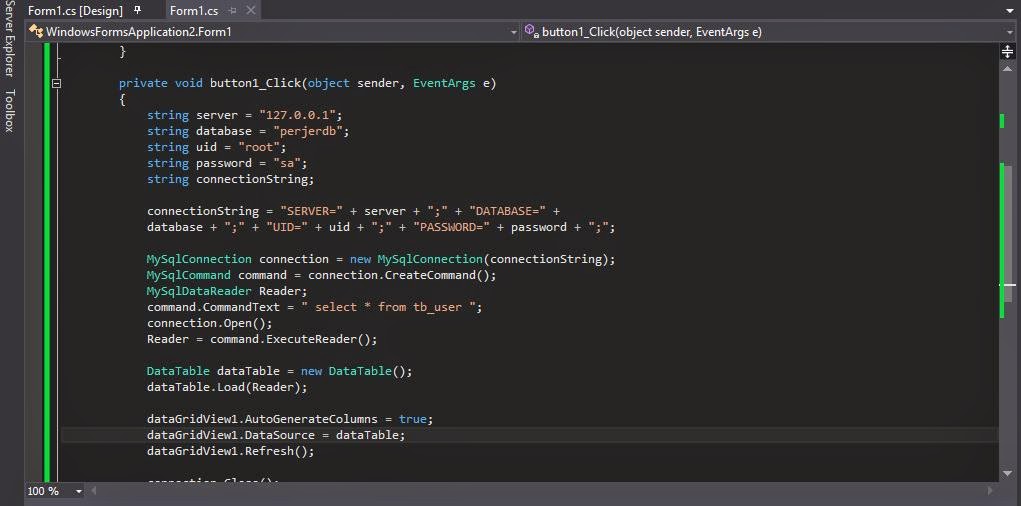
Task: Click the 'select * from tb_user' query text
Action: [x=391, y=307]
